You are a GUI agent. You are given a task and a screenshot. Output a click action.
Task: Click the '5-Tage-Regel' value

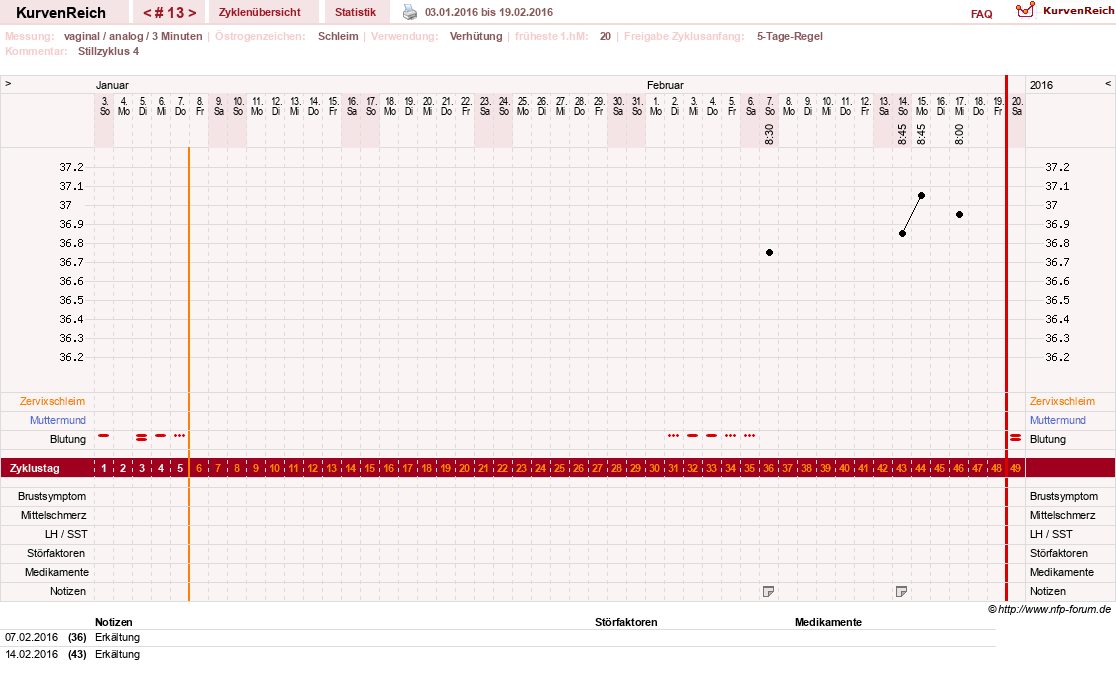pyautogui.click(x=790, y=36)
